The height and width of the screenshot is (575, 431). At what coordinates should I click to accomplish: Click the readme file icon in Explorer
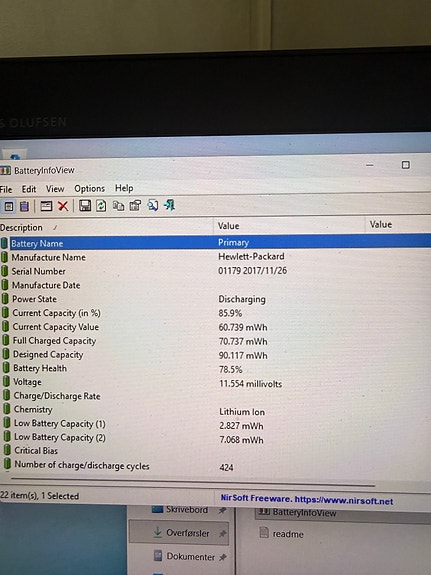point(264,532)
